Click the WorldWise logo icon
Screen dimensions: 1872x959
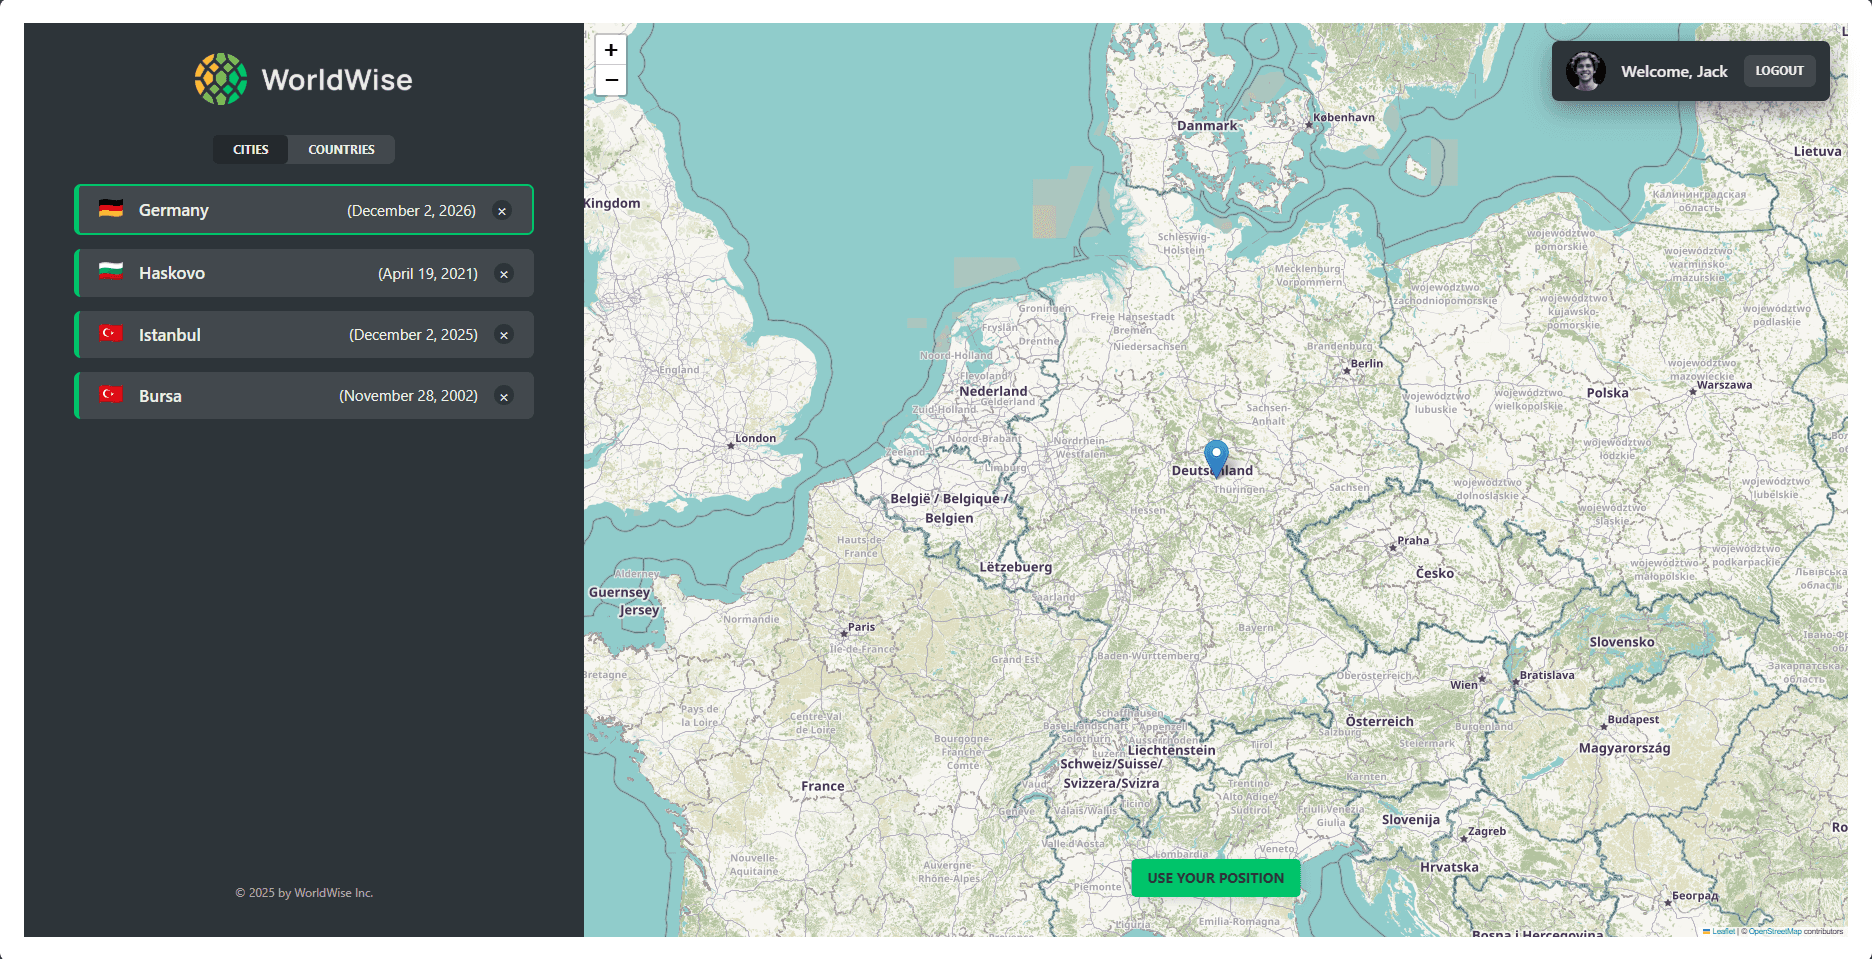[218, 78]
